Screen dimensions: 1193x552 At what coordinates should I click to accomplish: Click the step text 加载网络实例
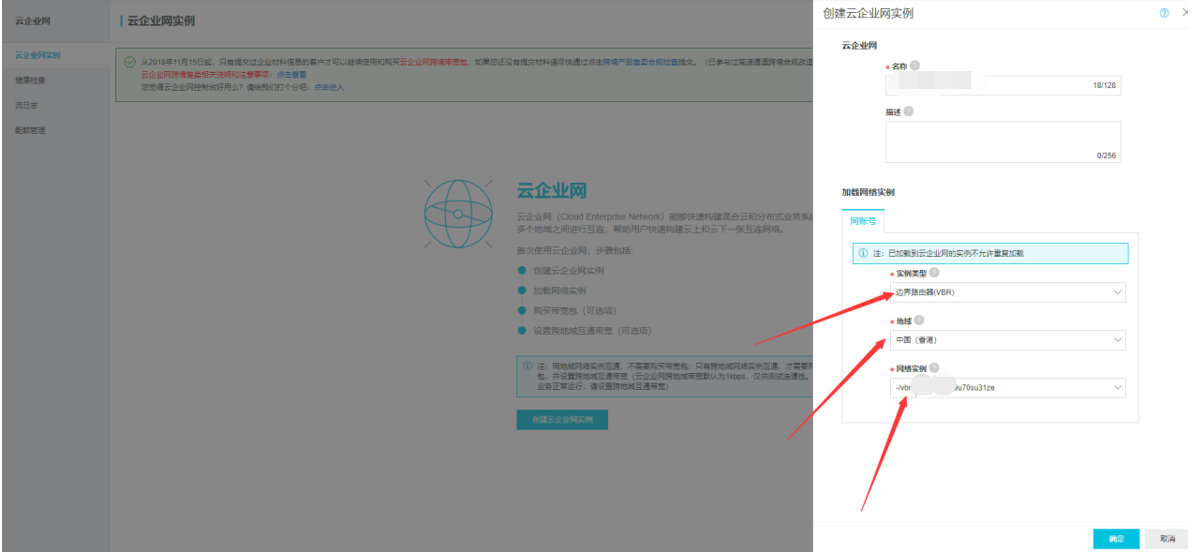[x=560, y=290]
